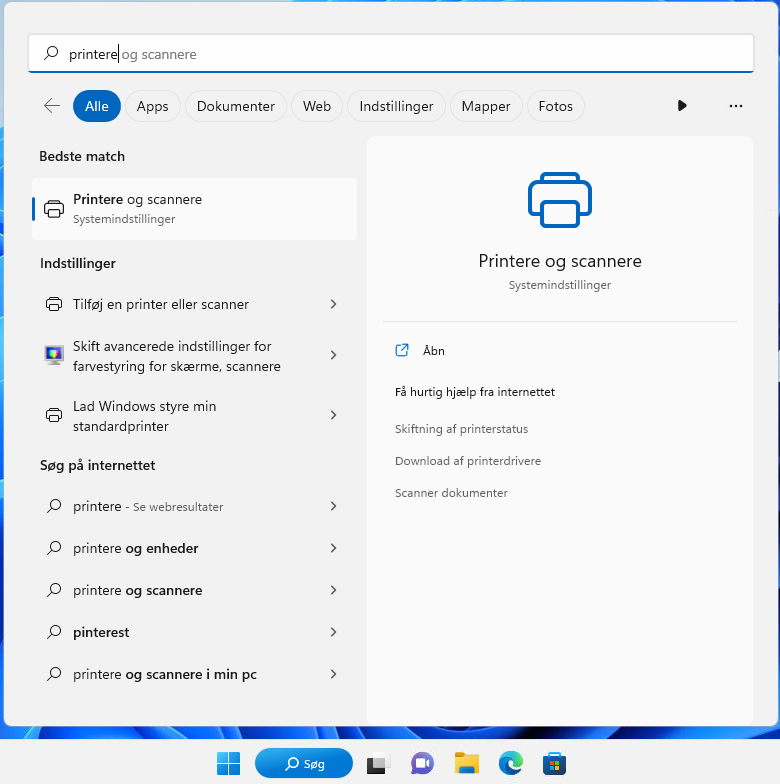Select 'Lad Windows styre min standardprinter' result

(x=194, y=416)
